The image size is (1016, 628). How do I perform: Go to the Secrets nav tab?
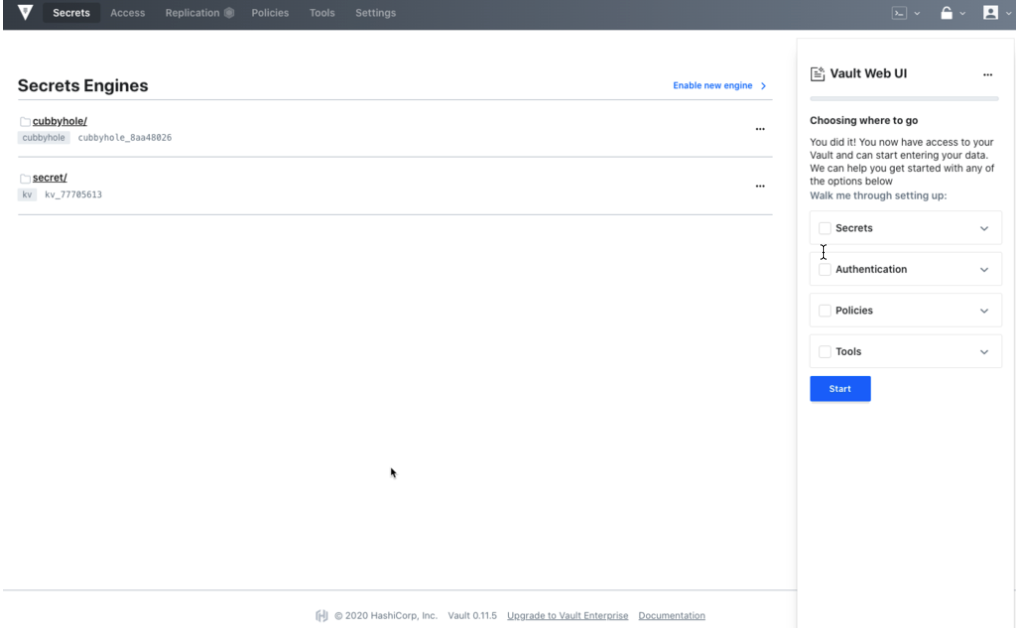71,13
